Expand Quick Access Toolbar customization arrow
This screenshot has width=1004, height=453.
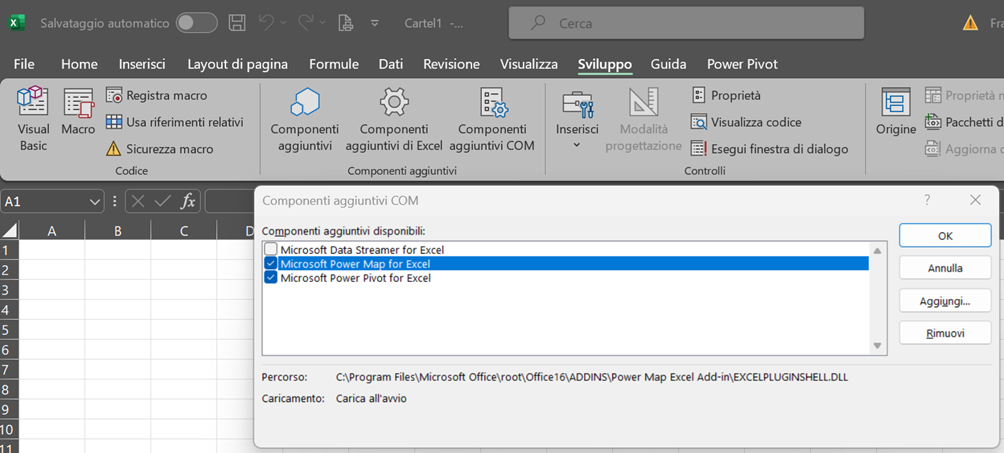coord(376,23)
